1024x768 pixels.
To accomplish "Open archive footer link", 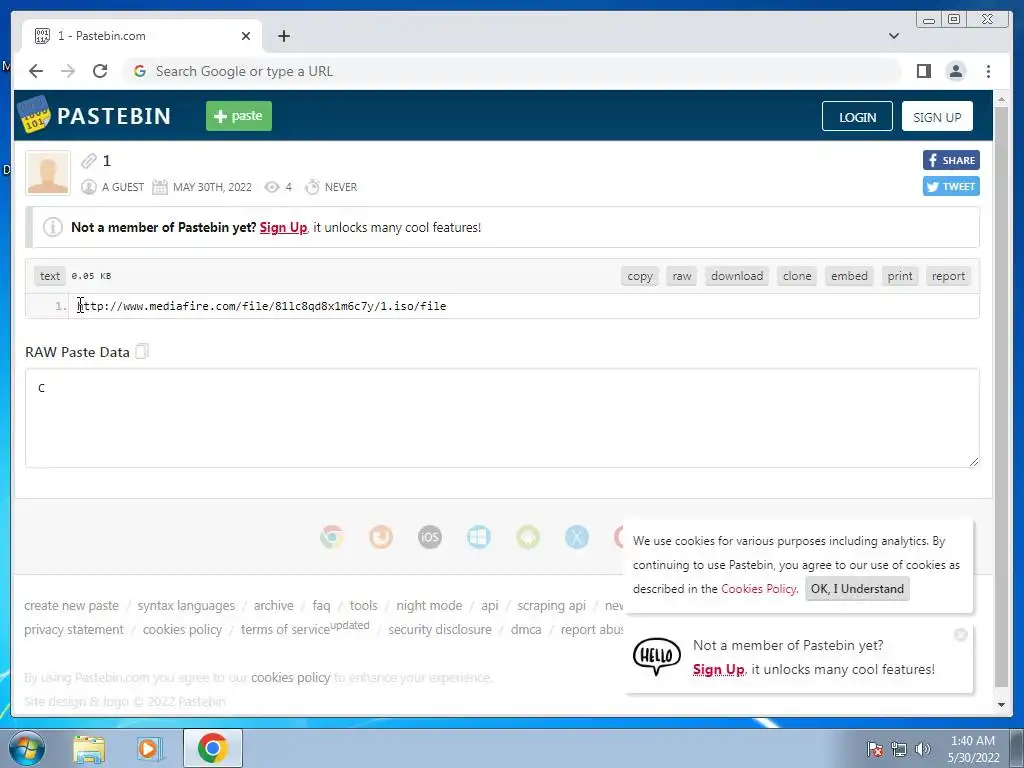I will (274, 606).
